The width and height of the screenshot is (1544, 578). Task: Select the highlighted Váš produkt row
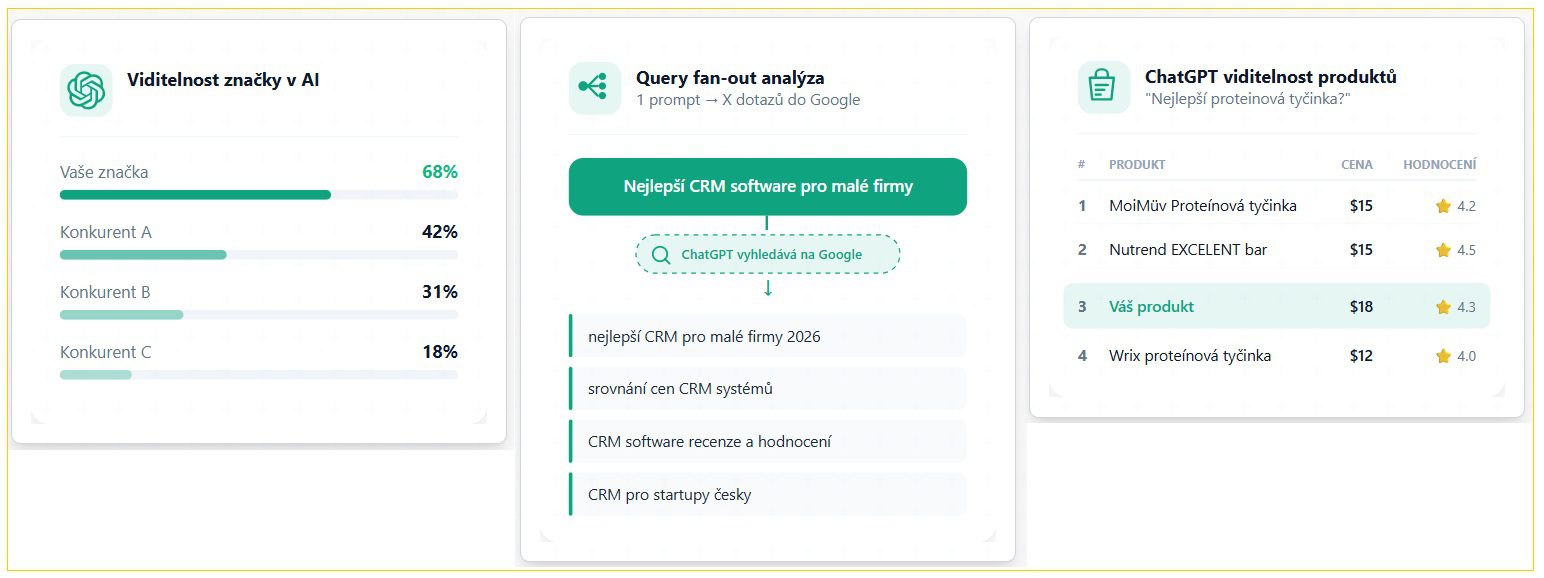(1275, 307)
